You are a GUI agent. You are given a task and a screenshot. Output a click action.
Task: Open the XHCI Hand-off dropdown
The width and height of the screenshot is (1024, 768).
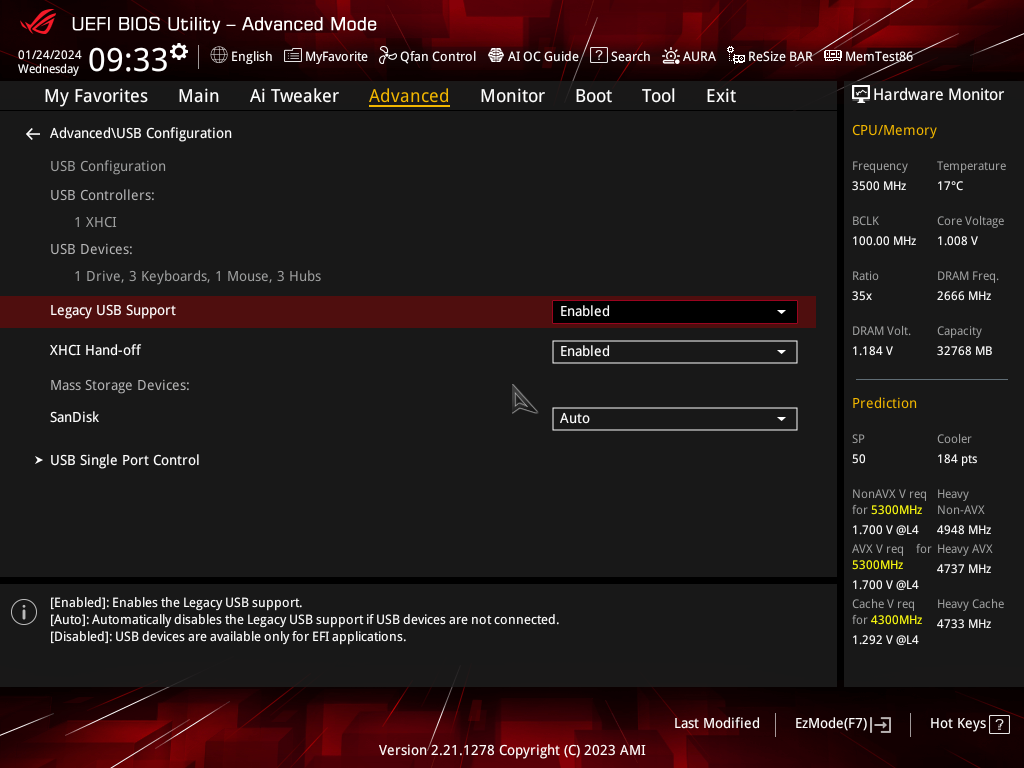click(674, 352)
